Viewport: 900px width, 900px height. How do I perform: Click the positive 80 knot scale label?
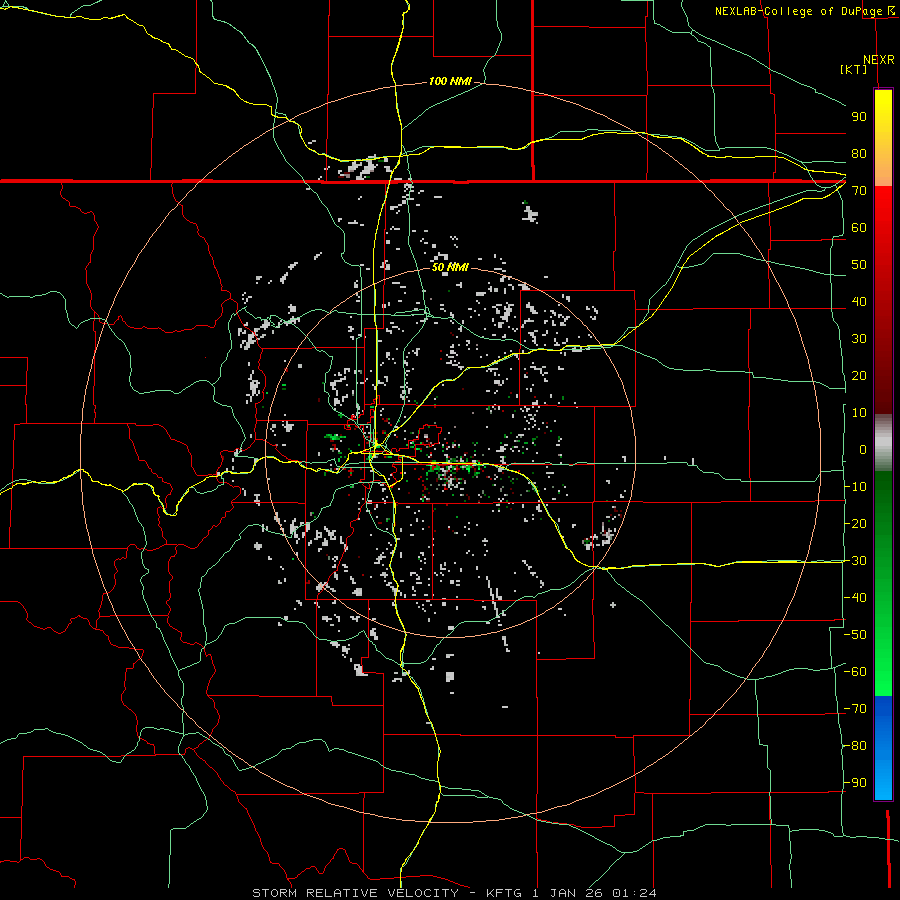[x=859, y=154]
